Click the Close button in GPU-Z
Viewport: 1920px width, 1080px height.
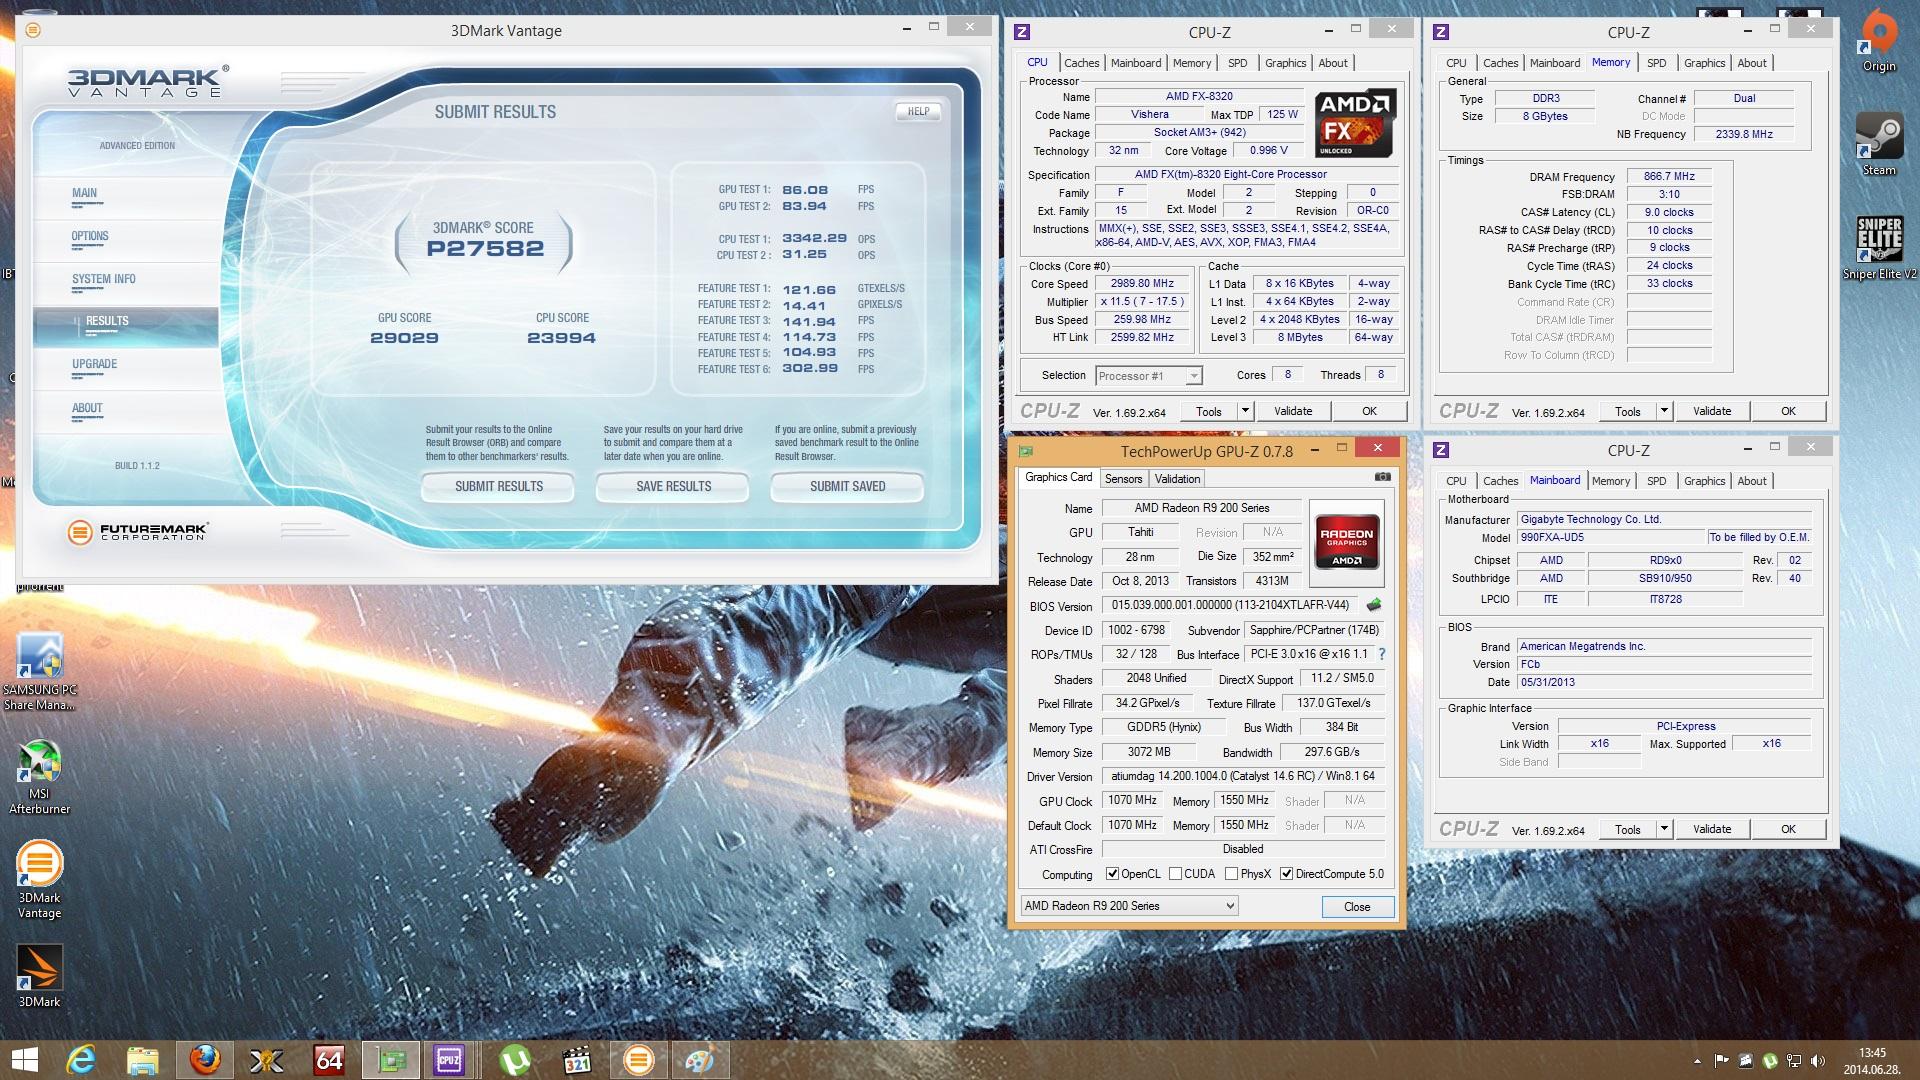[x=1357, y=907]
